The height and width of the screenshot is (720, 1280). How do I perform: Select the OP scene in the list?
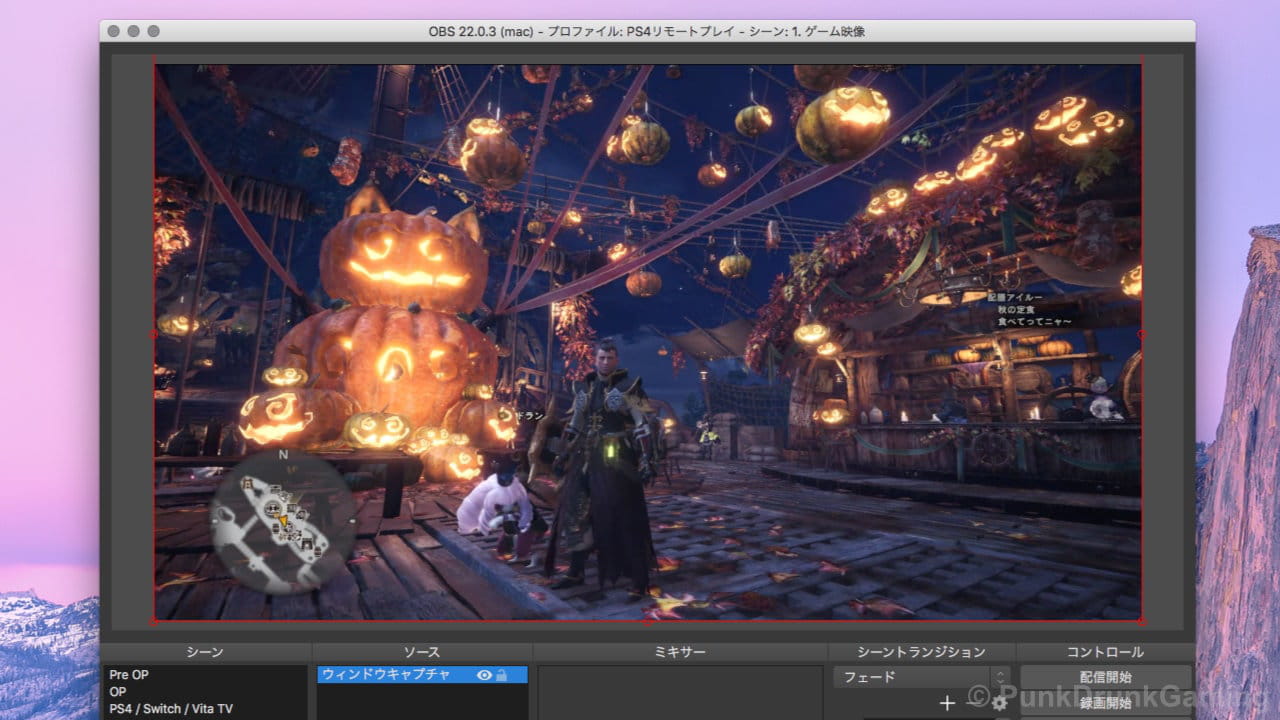[205, 692]
